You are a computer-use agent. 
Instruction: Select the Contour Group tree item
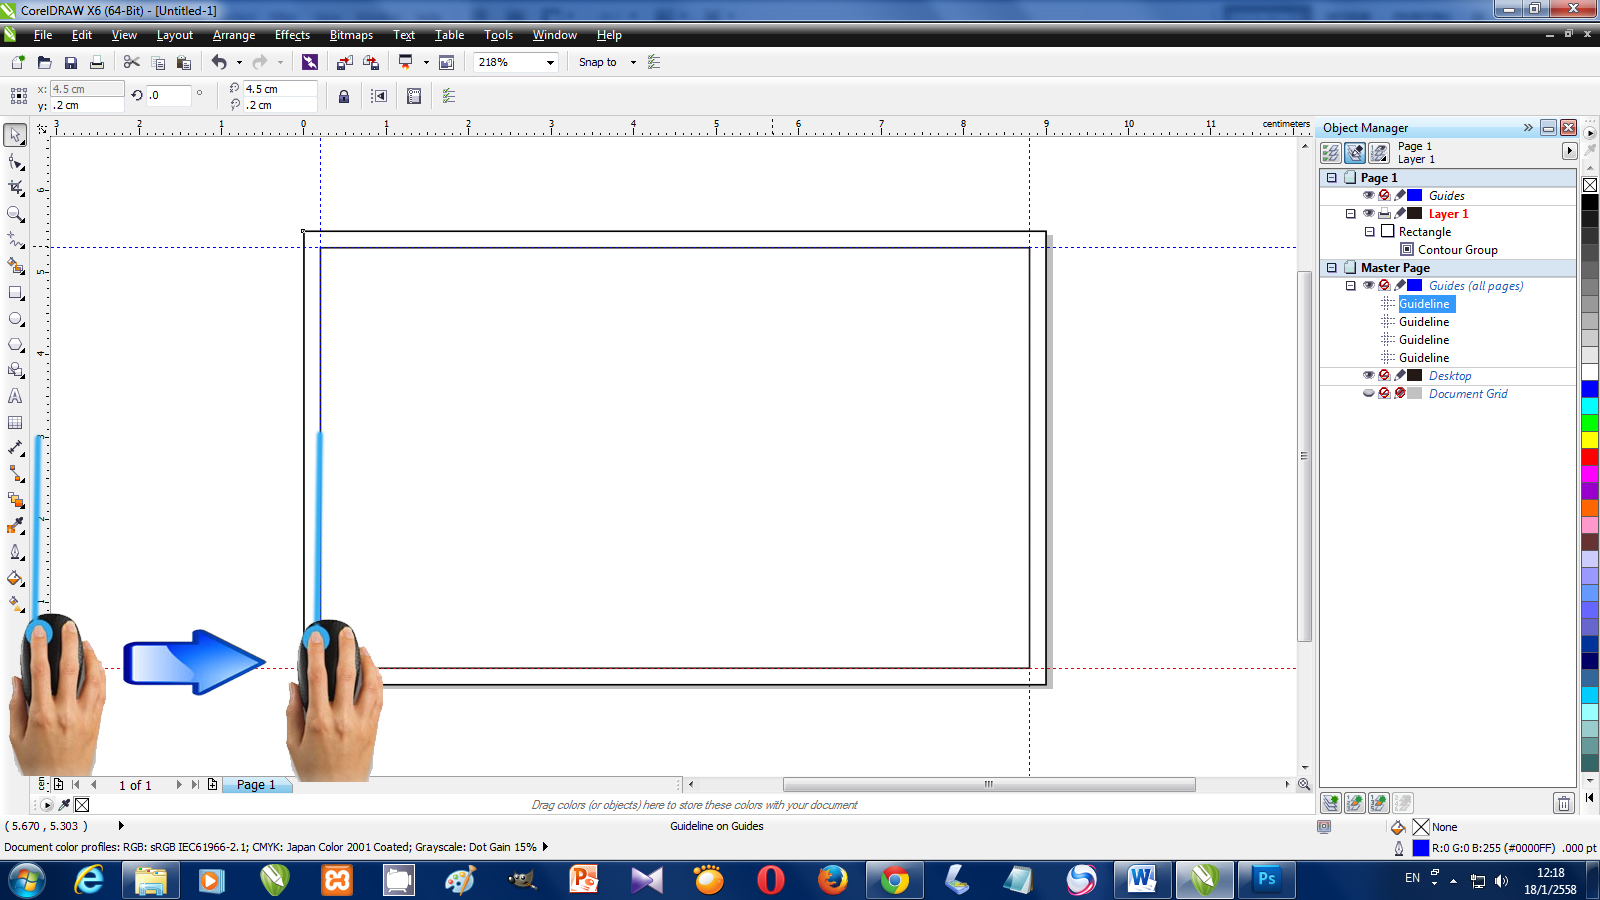tap(1457, 250)
